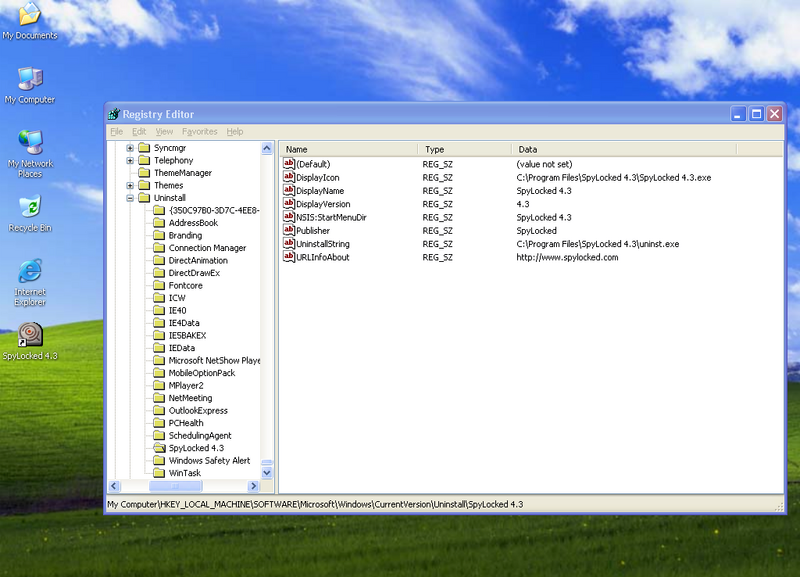
Task: Select the string icon of DisplayVersion value
Action: [x=289, y=204]
